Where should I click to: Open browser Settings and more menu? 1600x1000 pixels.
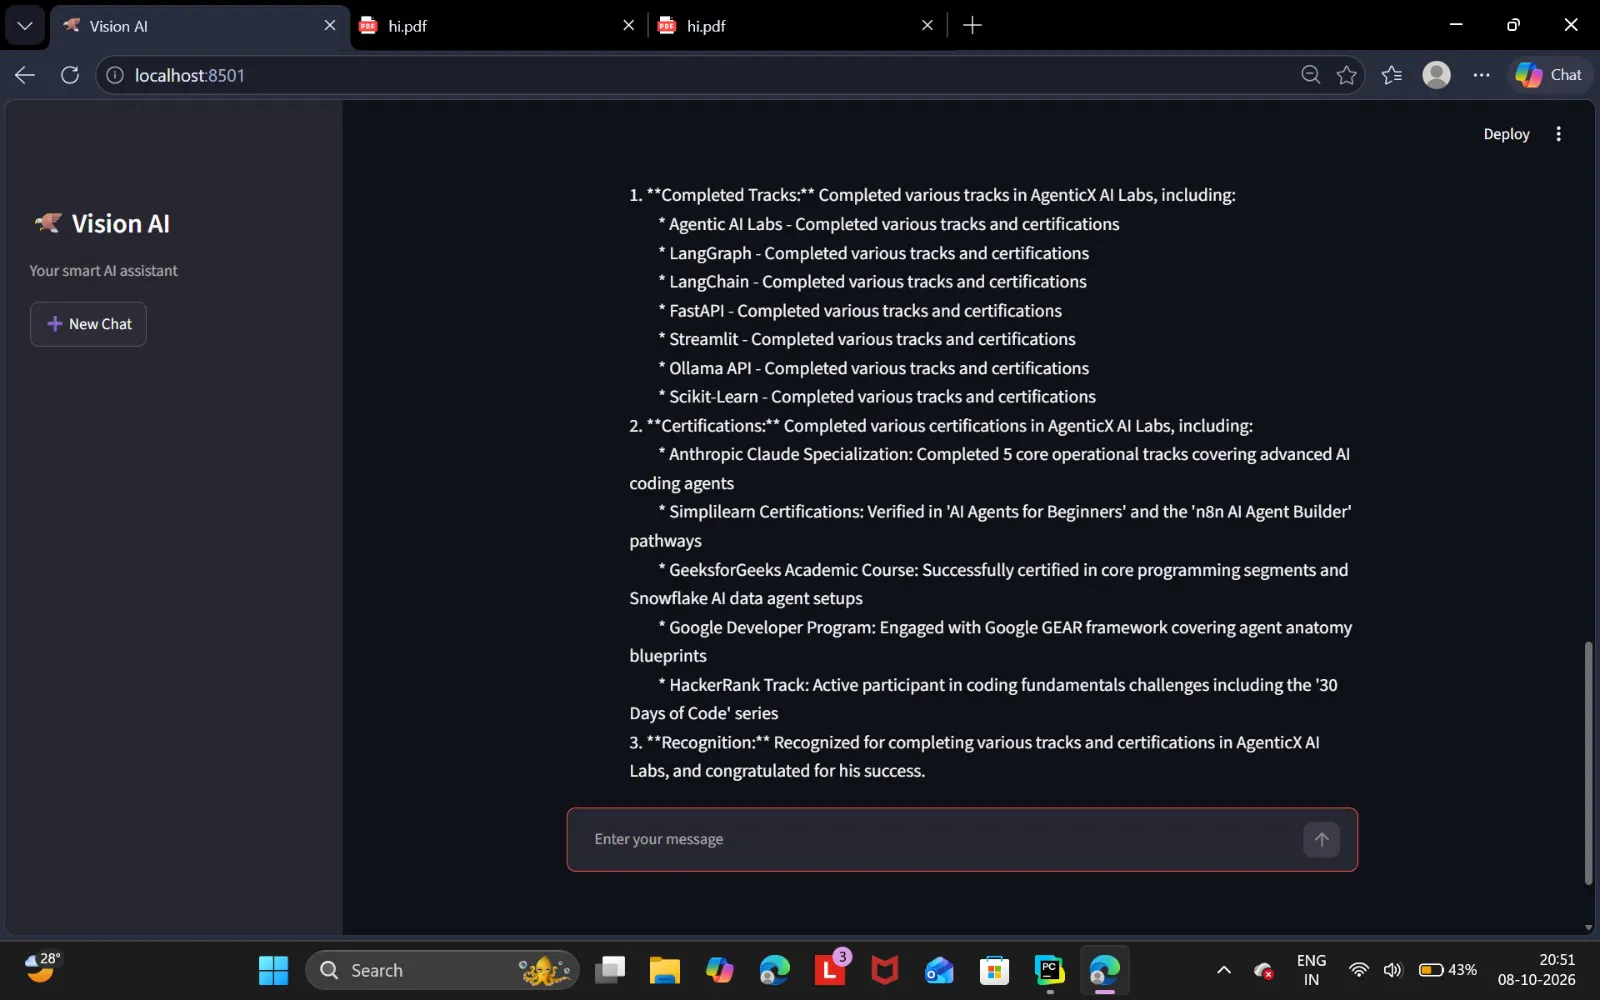click(x=1481, y=75)
